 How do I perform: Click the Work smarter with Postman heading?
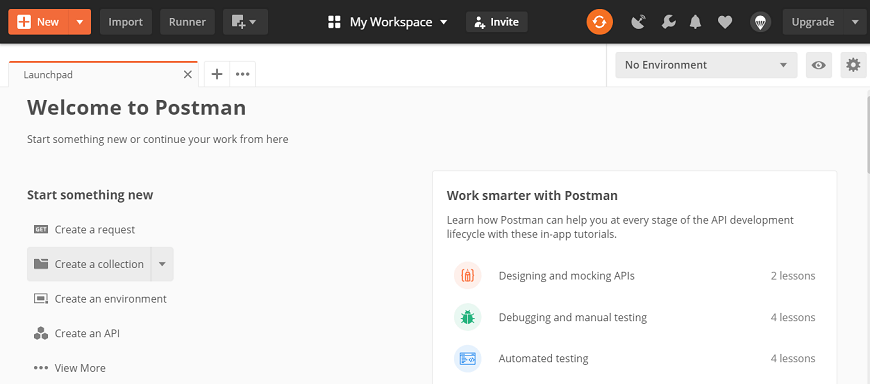[x=532, y=195]
